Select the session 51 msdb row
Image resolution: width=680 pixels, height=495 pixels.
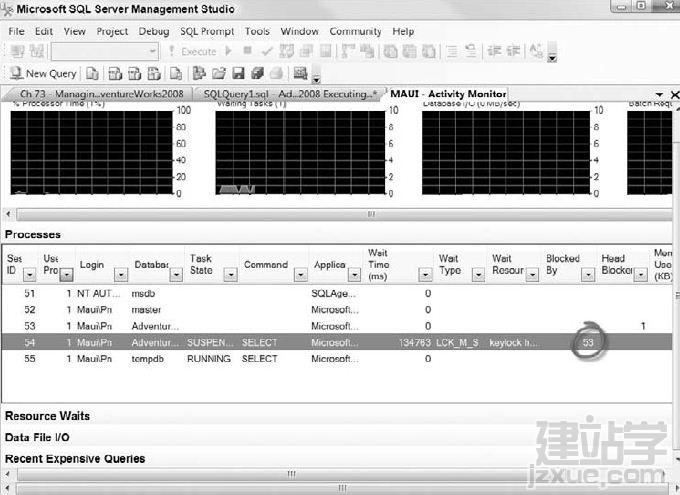coord(337,294)
